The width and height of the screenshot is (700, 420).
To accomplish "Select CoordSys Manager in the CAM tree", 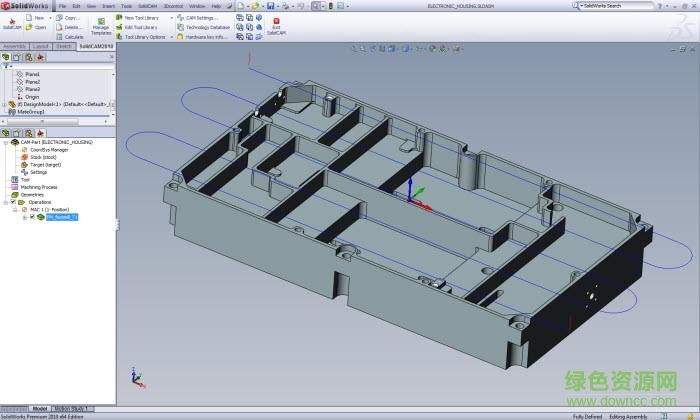I will [x=48, y=150].
